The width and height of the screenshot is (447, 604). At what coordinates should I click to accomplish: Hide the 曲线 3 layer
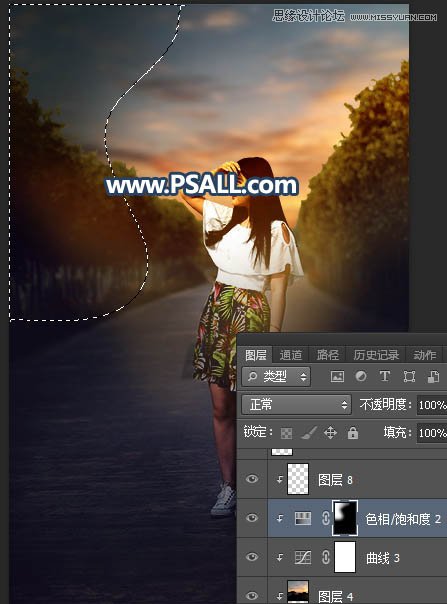[x=252, y=557]
